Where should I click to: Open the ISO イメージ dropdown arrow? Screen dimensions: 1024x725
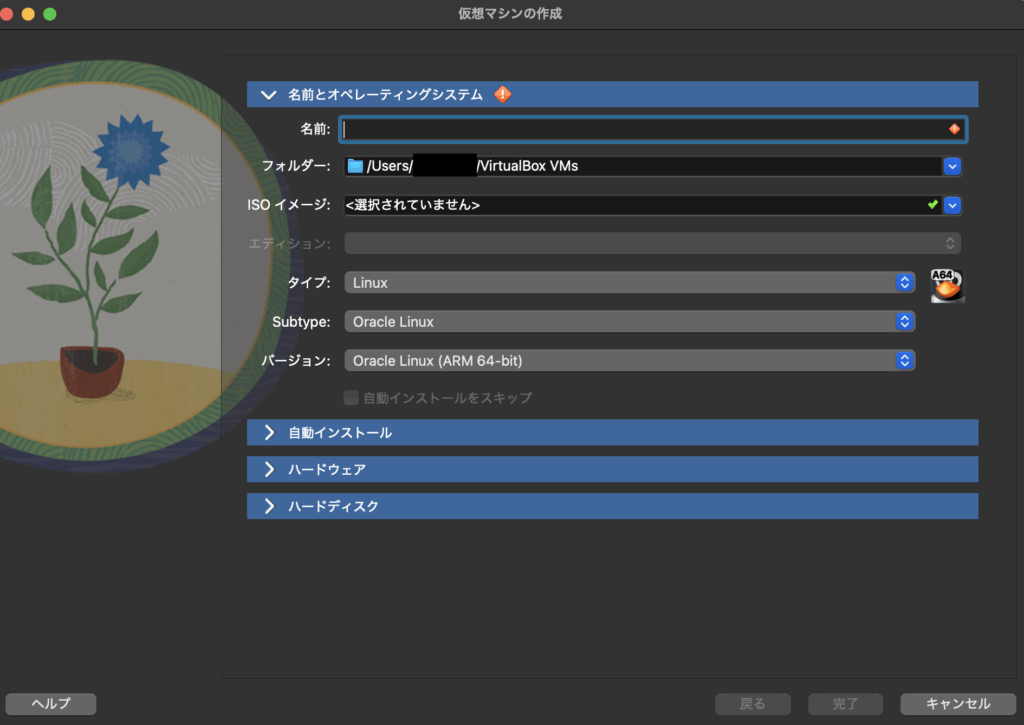point(953,205)
